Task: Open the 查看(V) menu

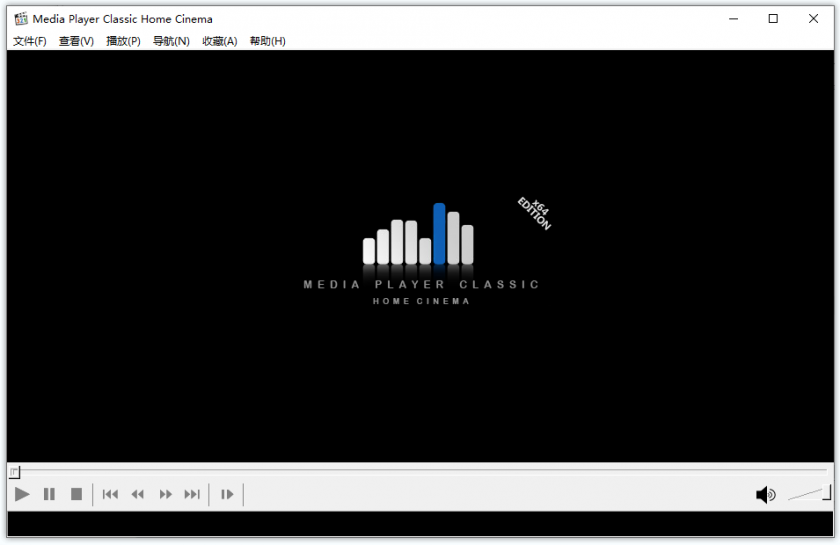Action: [76, 41]
